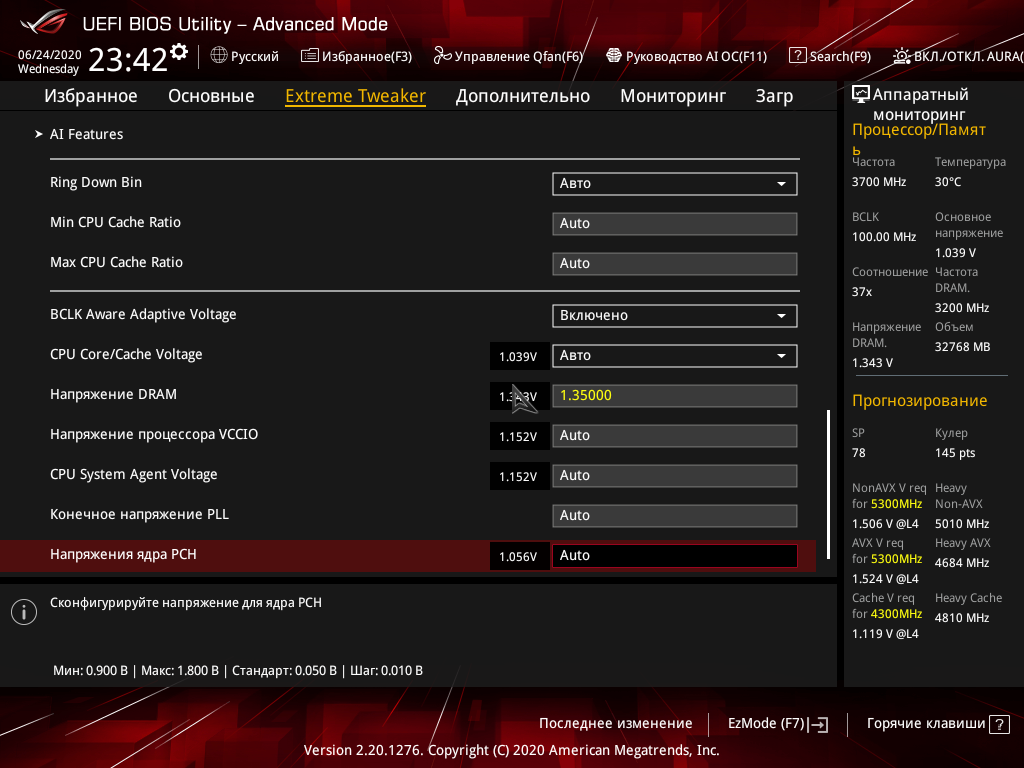
Task: Select Ring Down Bin label
Action: (96, 182)
